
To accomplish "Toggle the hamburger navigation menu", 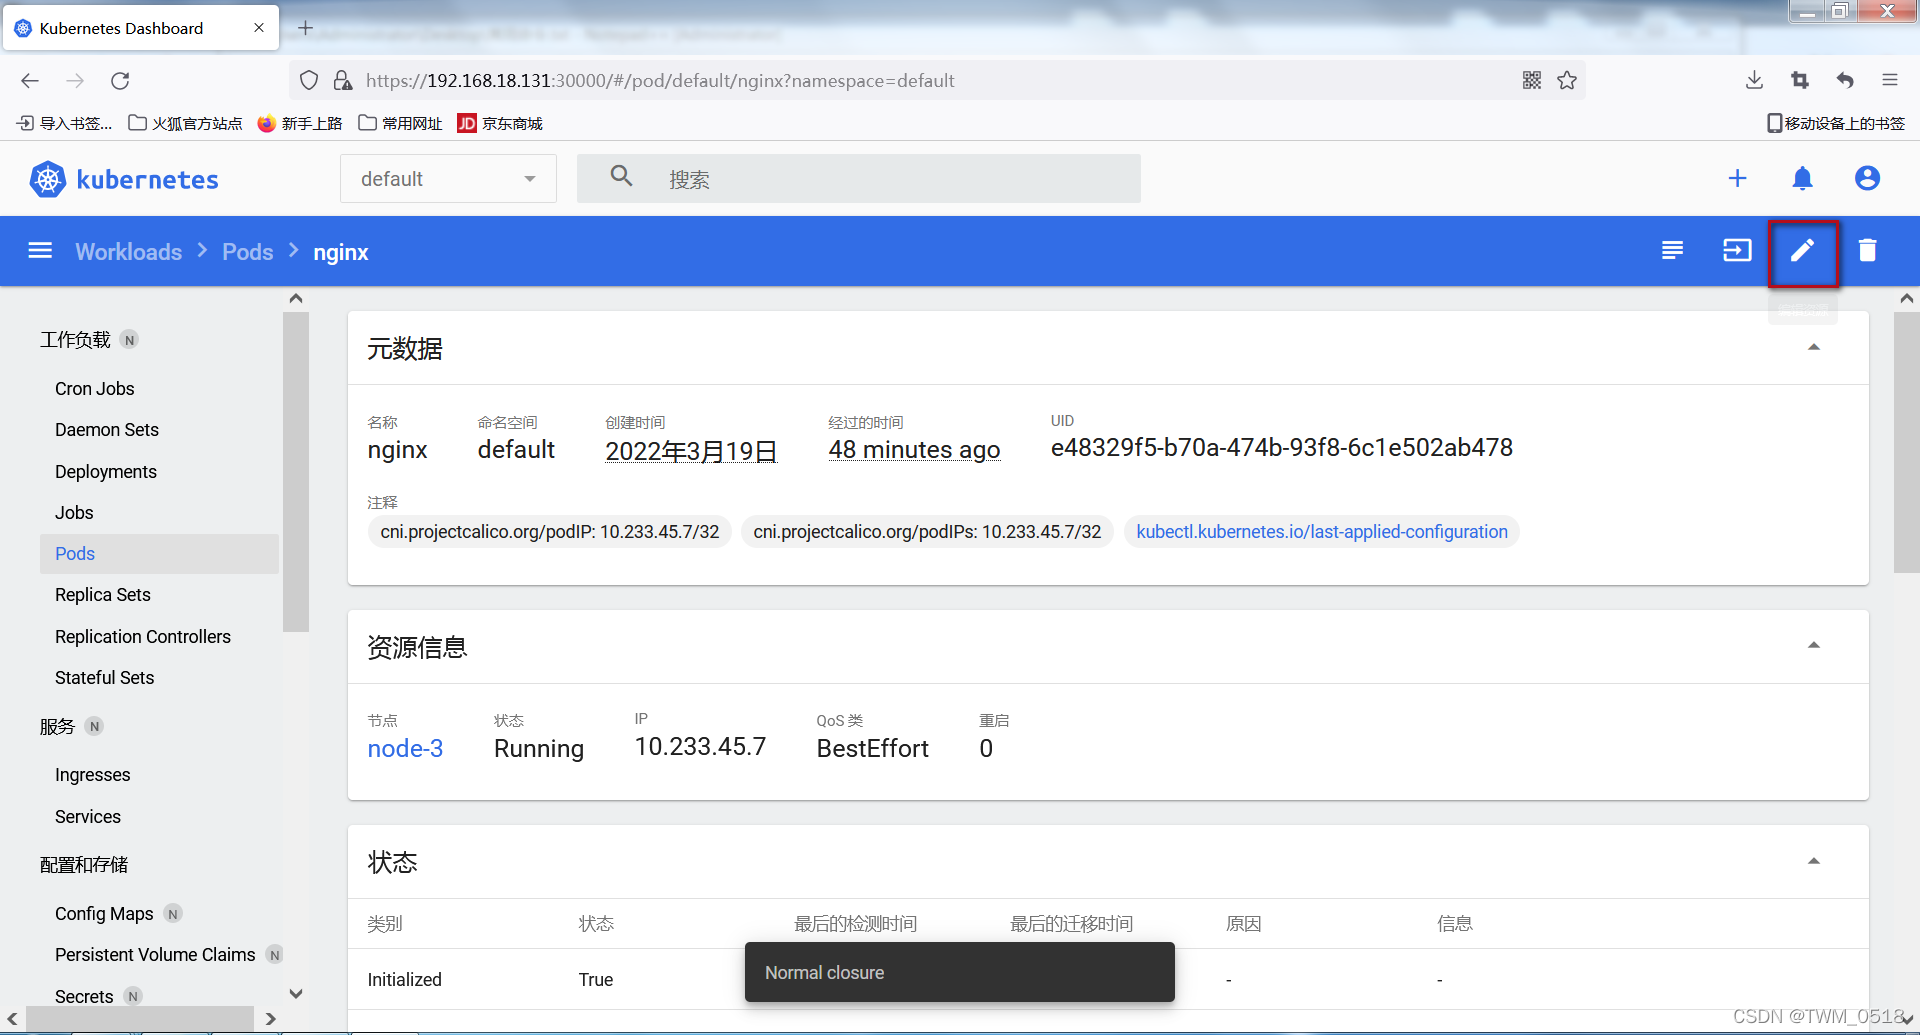I will coord(40,251).
